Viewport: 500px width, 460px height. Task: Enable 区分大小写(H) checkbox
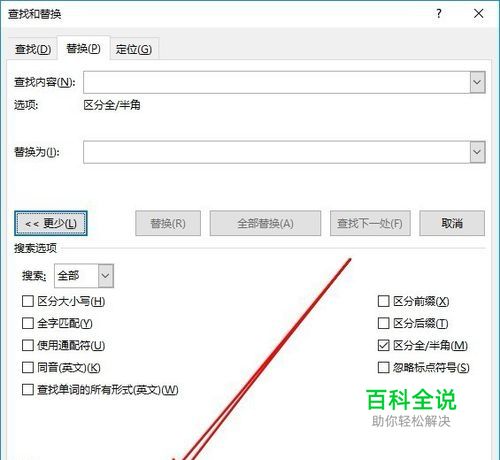pos(28,301)
